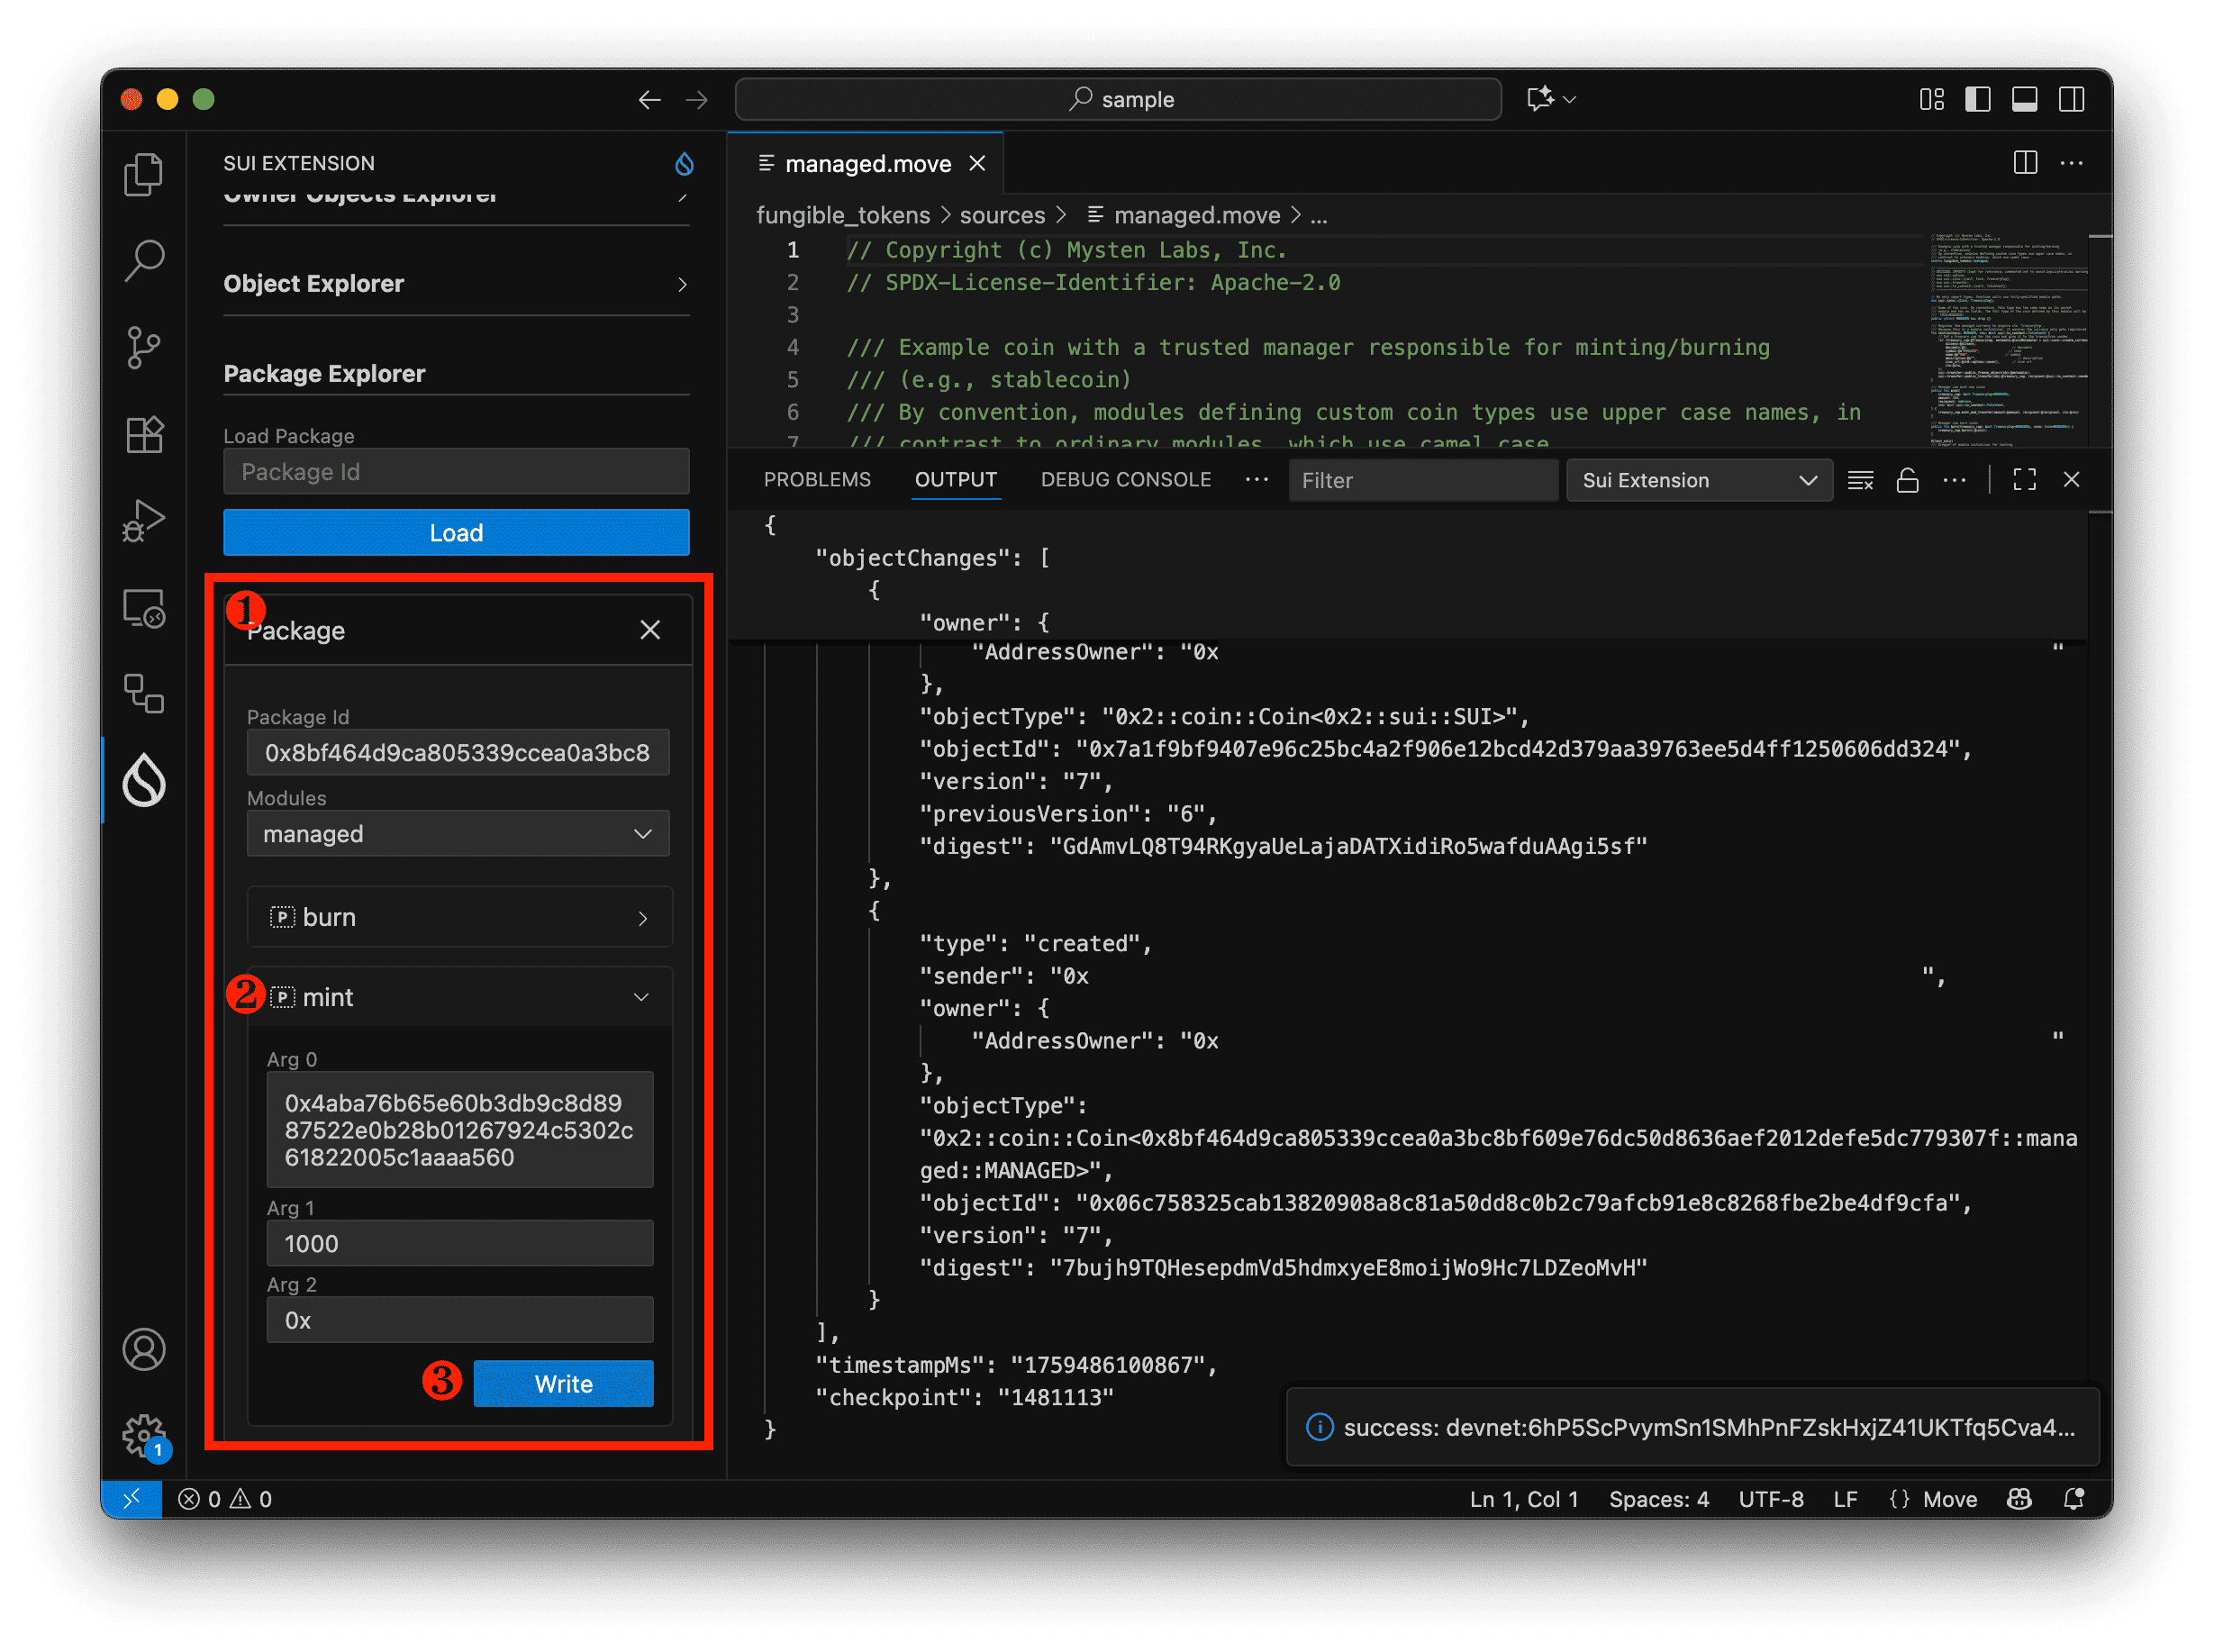This screenshot has width=2214, height=1652.
Task: Toggle the primary sidebar visibility
Action: (x=1977, y=99)
